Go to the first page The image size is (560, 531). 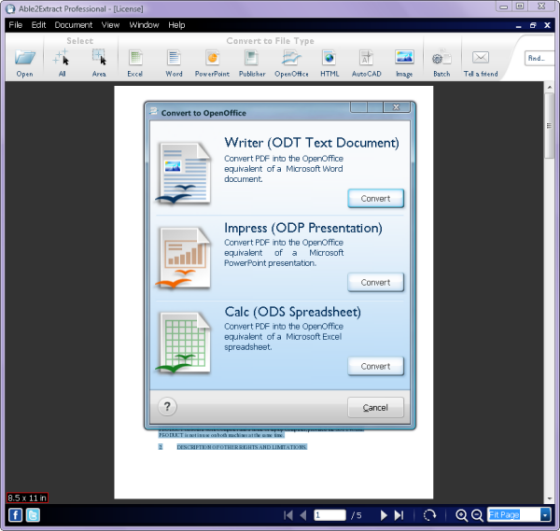(288, 515)
